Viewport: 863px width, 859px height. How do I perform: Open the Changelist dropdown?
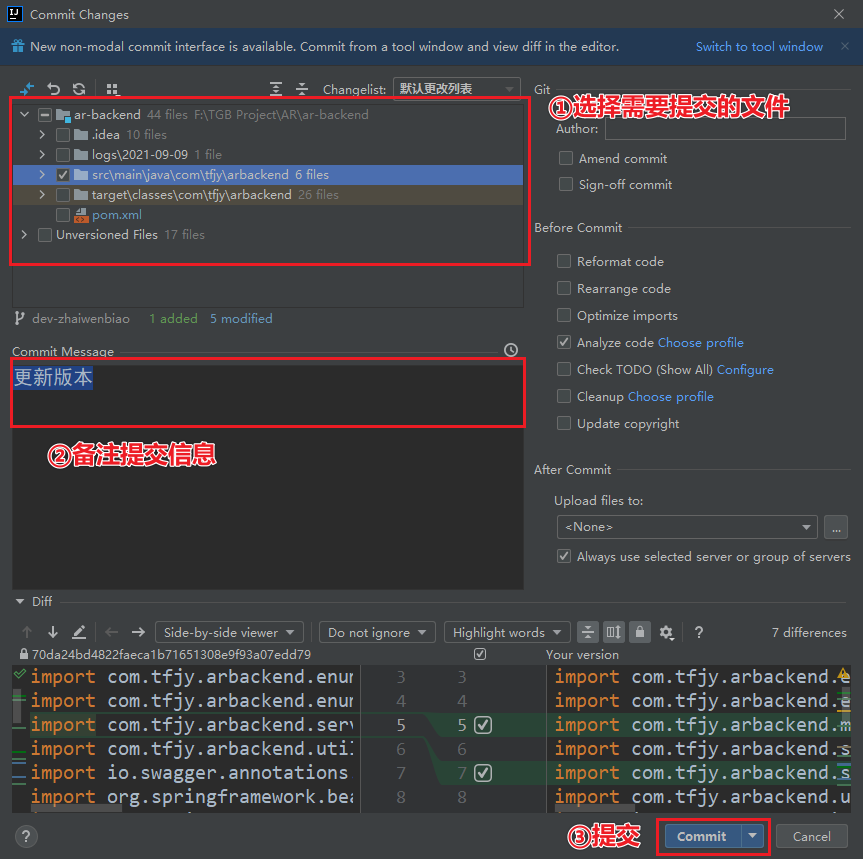pos(457,89)
